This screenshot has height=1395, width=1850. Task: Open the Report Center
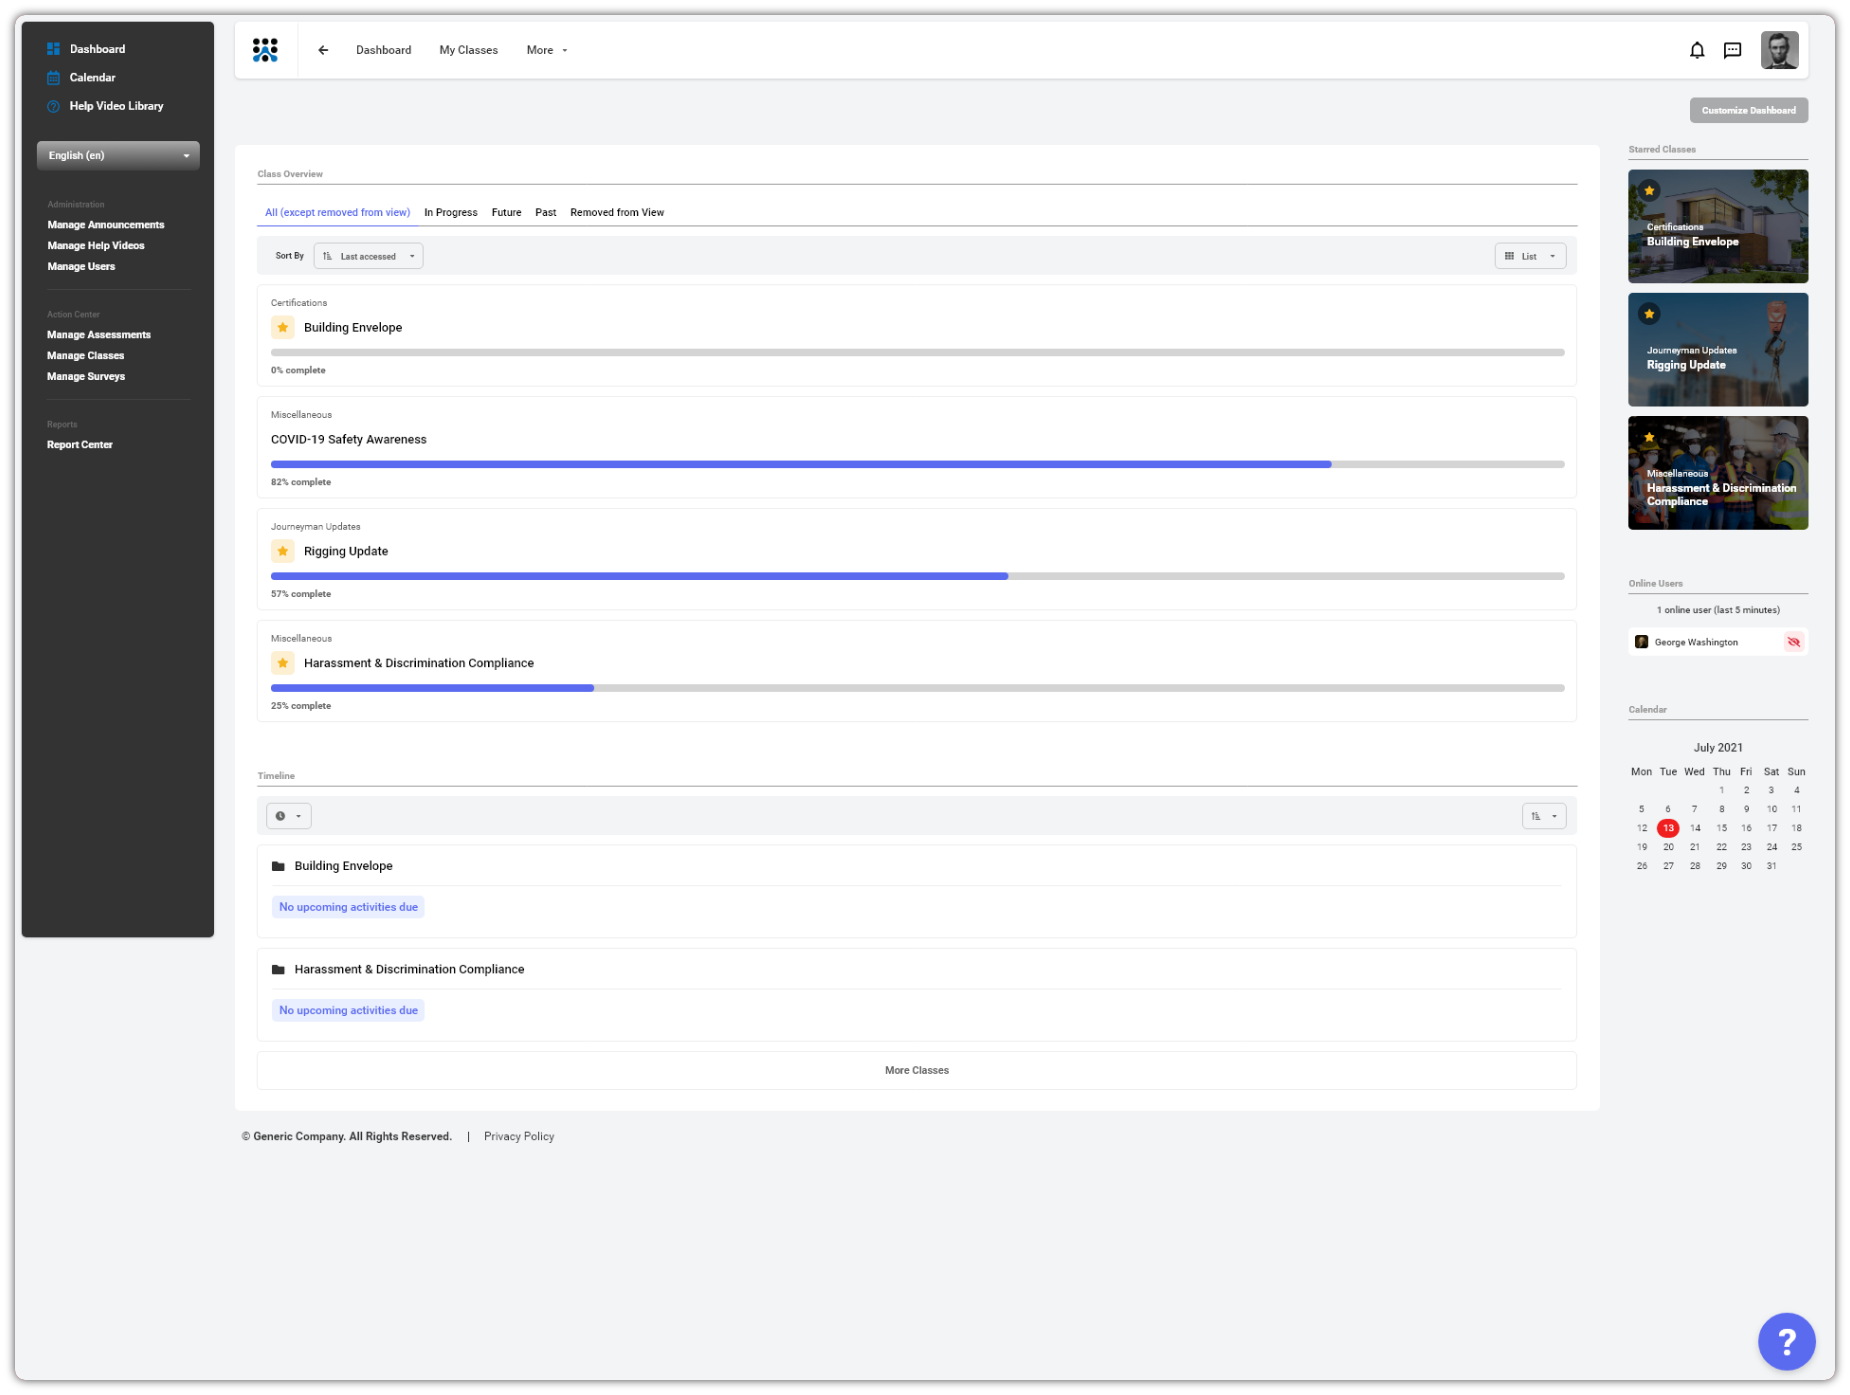[x=80, y=445]
